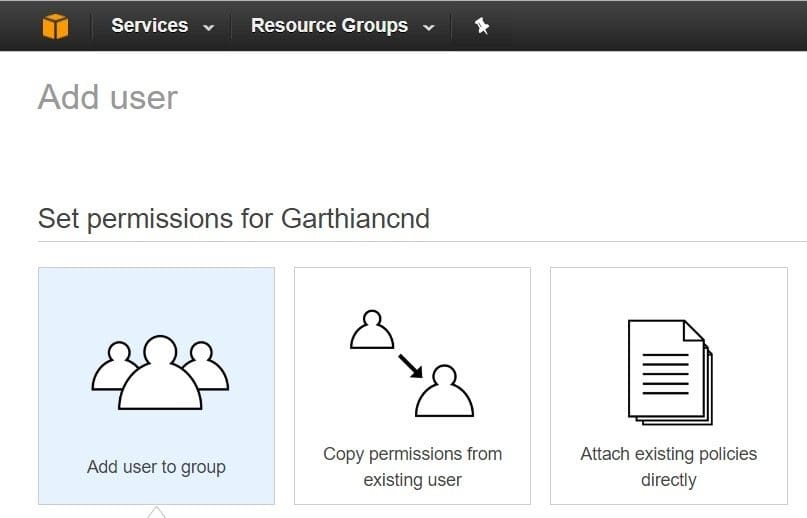Click the pointer notch below selected group card

coord(156,512)
